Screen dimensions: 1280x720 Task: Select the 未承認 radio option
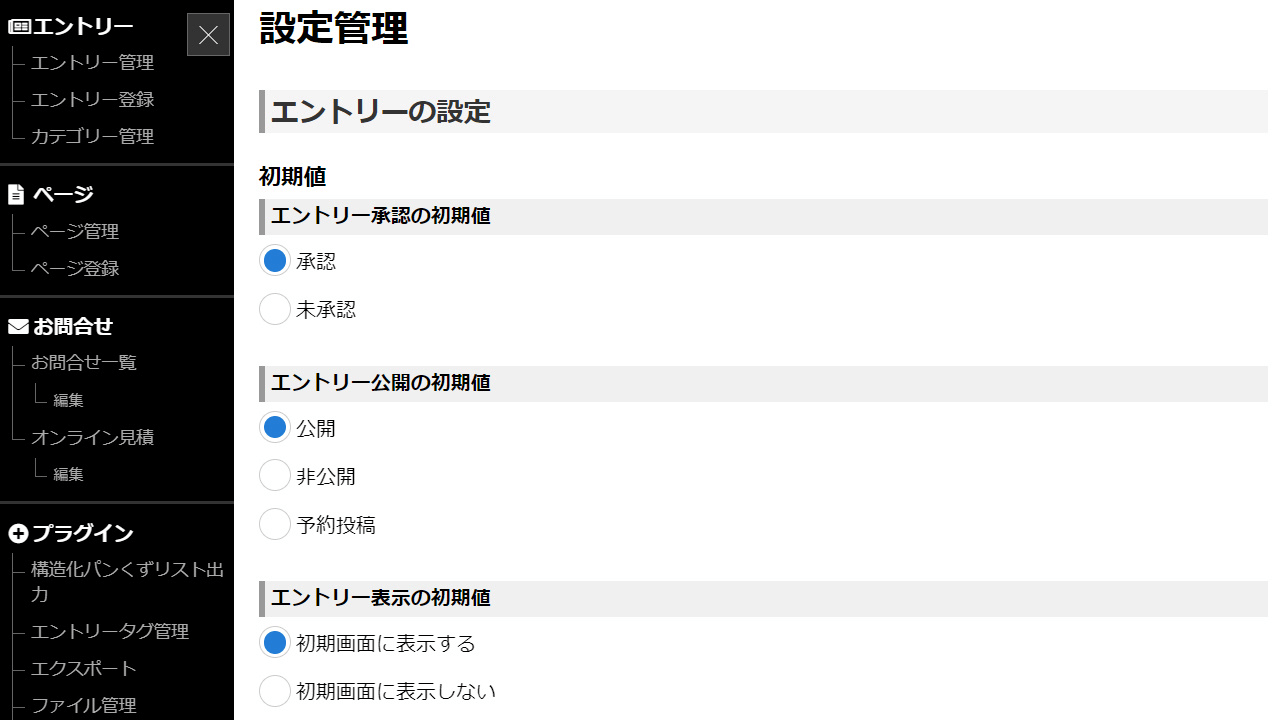pos(275,309)
